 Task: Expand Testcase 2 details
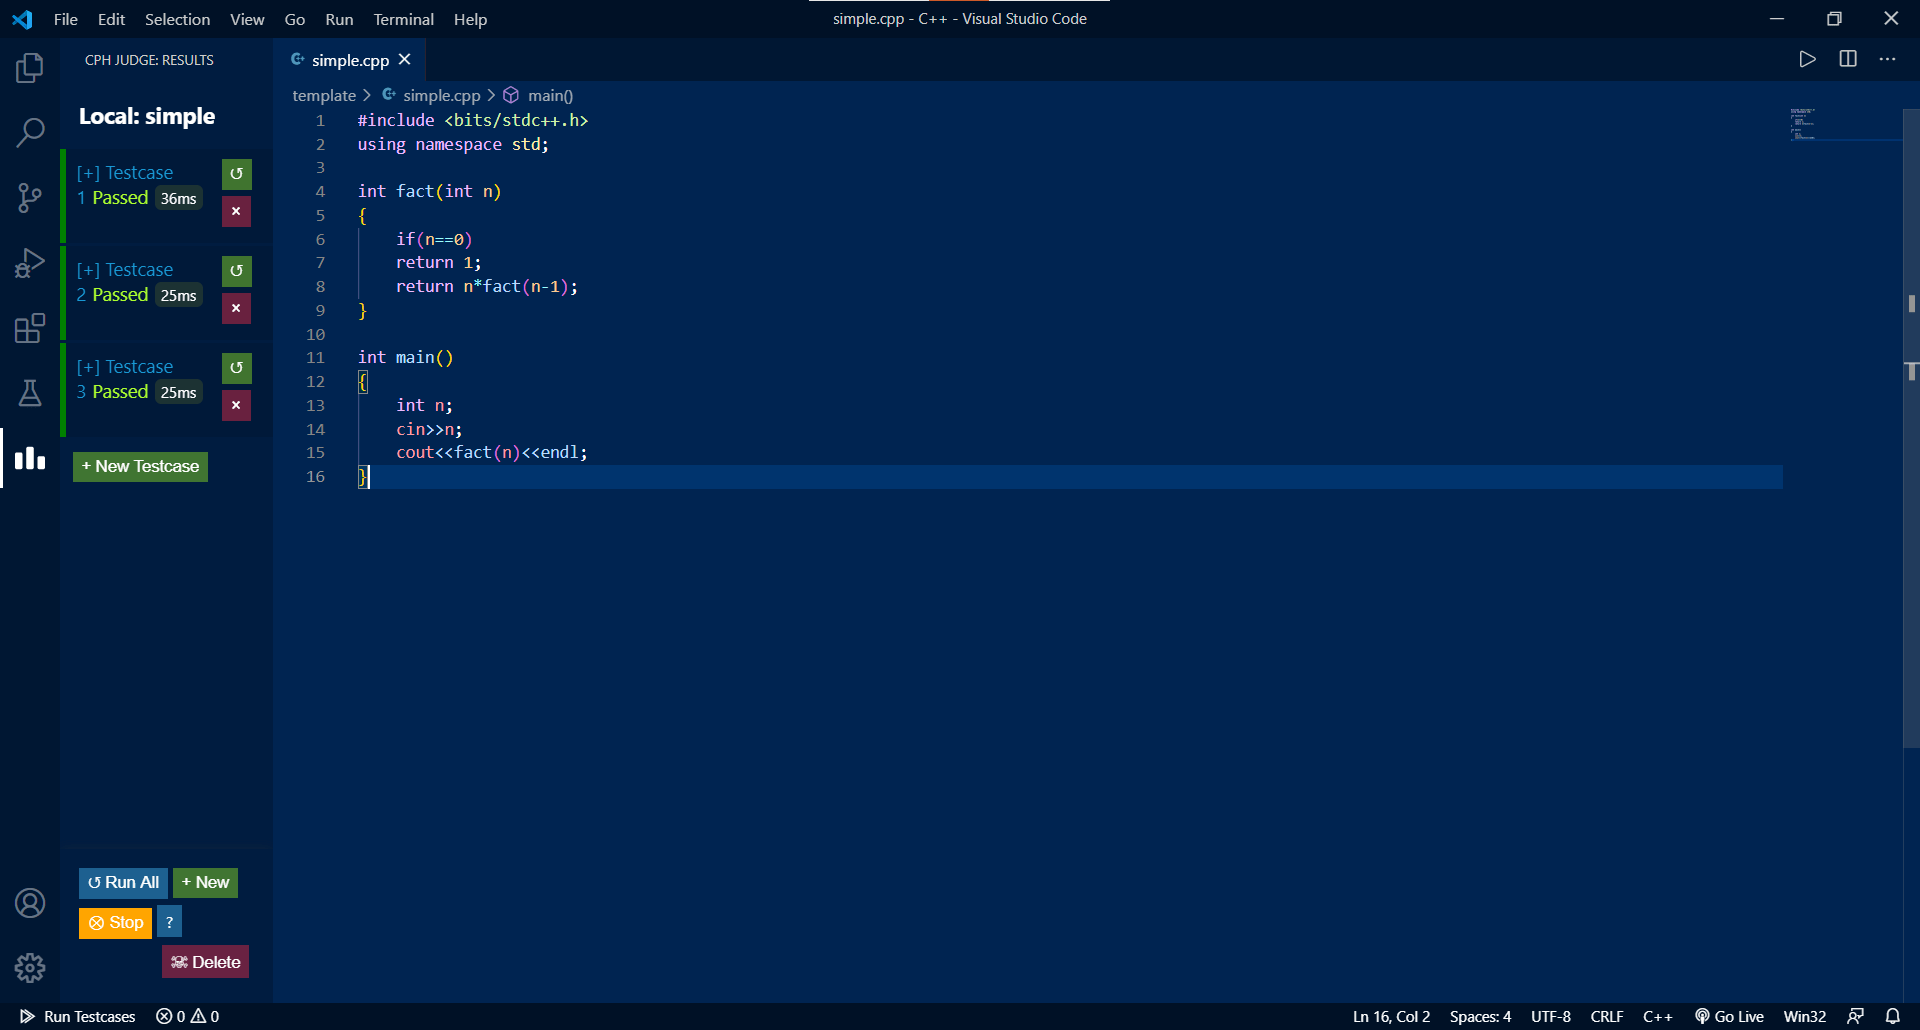tap(124, 270)
